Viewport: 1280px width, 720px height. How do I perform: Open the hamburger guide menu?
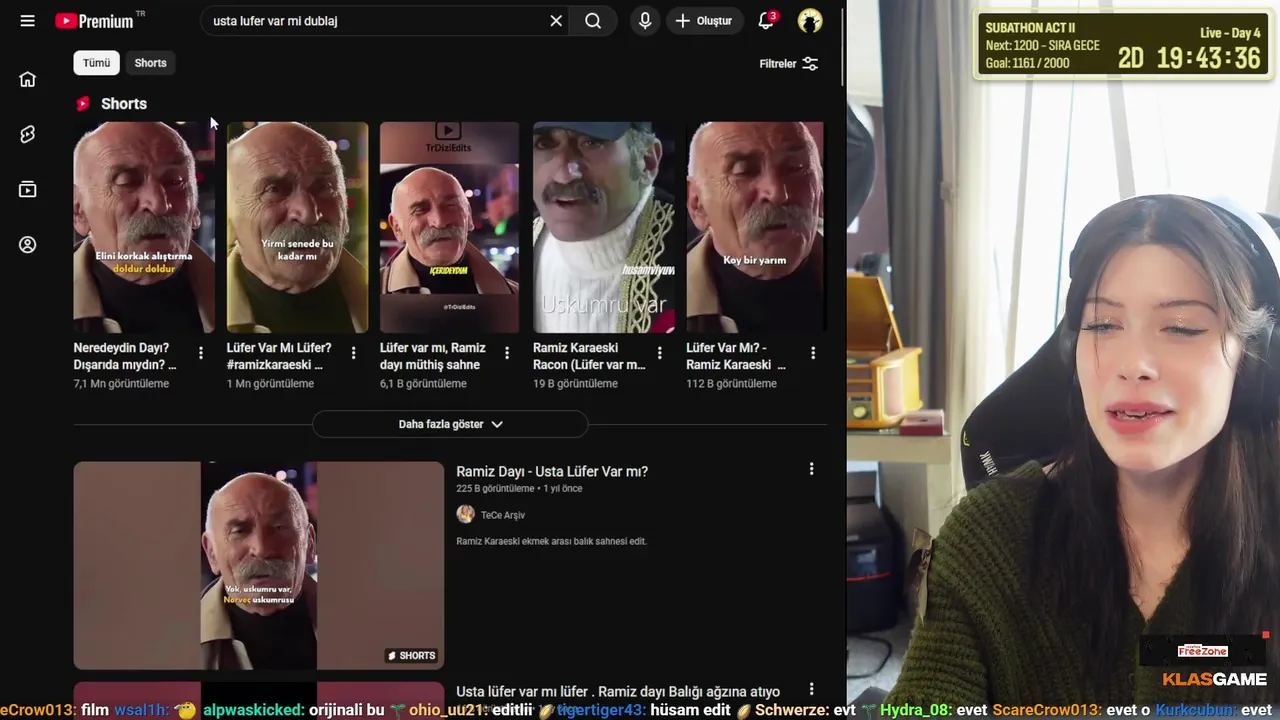tap(27, 21)
